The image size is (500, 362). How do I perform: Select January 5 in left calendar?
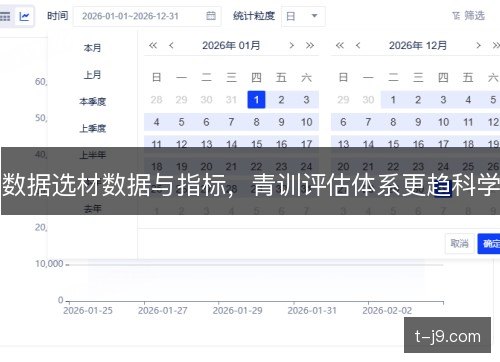(181, 122)
